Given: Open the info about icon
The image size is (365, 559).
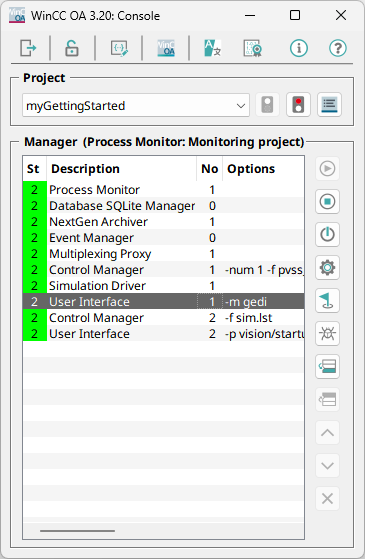Looking at the screenshot, I should (299, 48).
